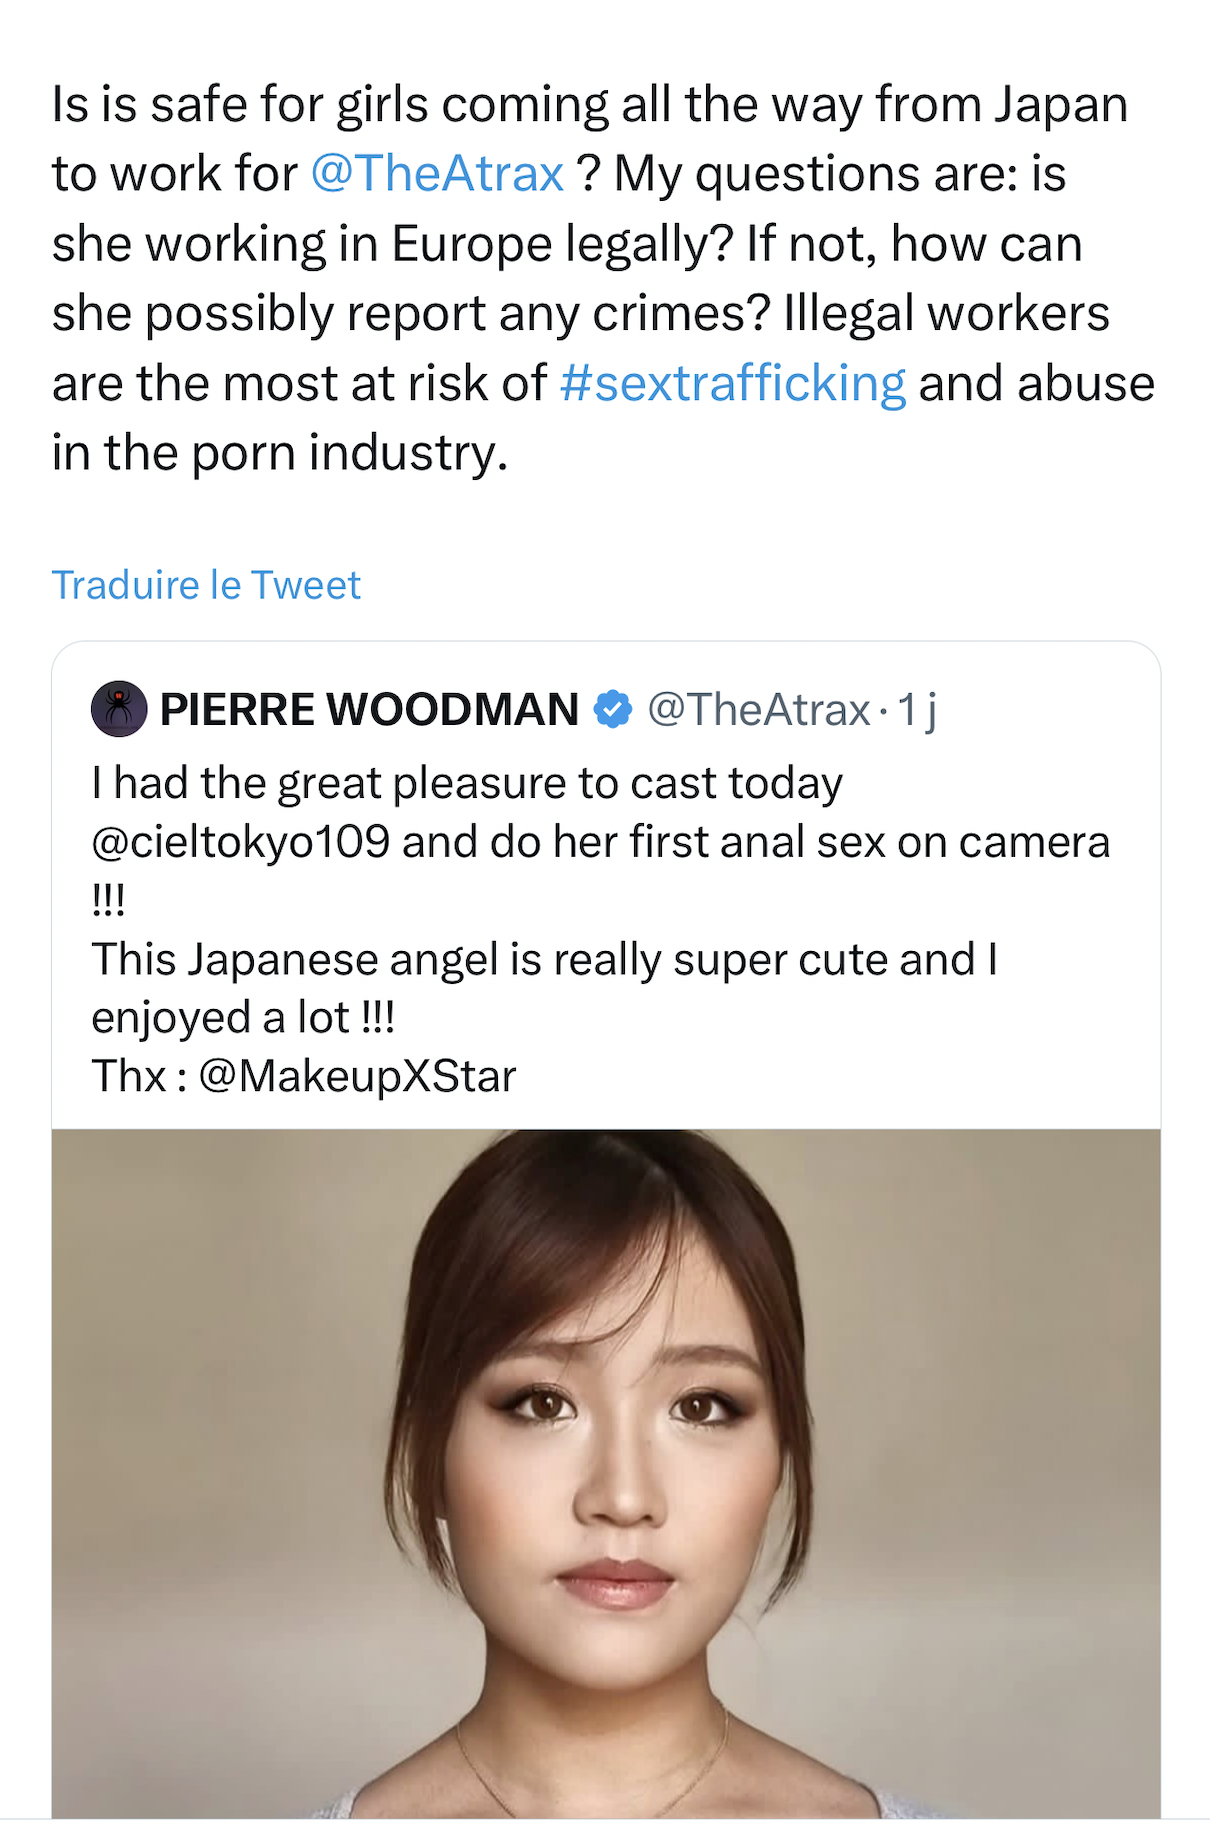Click the spider avatar in quoted tweet
This screenshot has height=1836, width=1210.
(119, 709)
